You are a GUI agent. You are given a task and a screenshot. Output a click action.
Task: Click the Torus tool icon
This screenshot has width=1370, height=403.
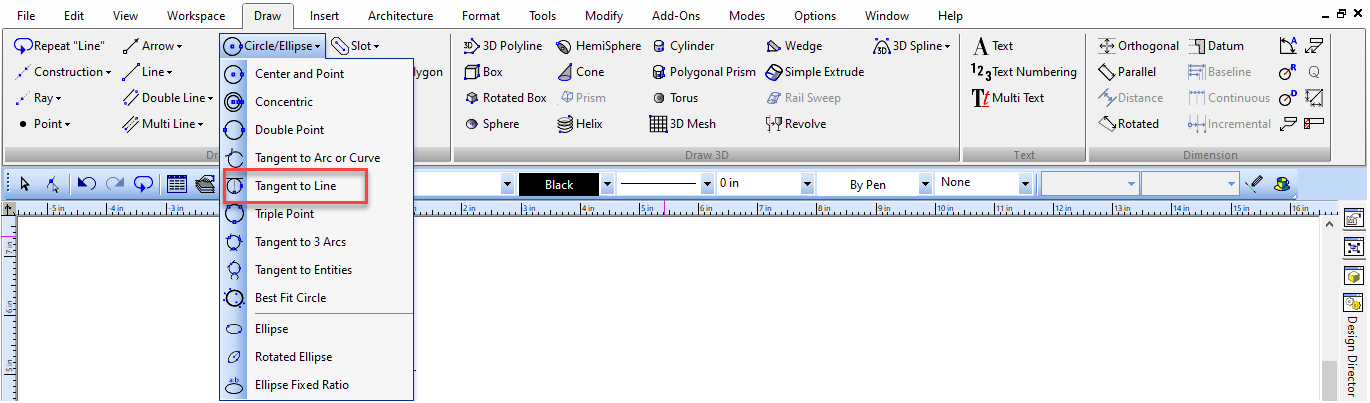pos(659,98)
